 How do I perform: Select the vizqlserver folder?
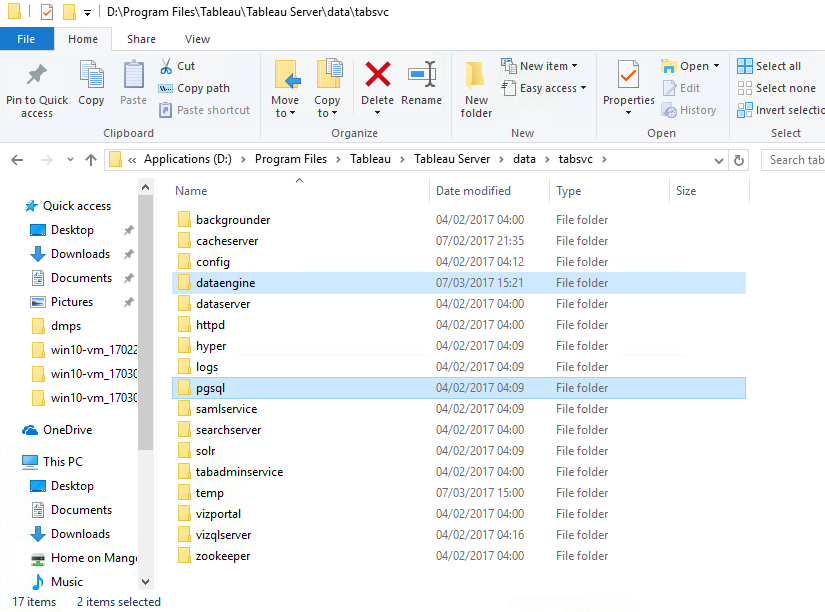[x=459, y=535]
